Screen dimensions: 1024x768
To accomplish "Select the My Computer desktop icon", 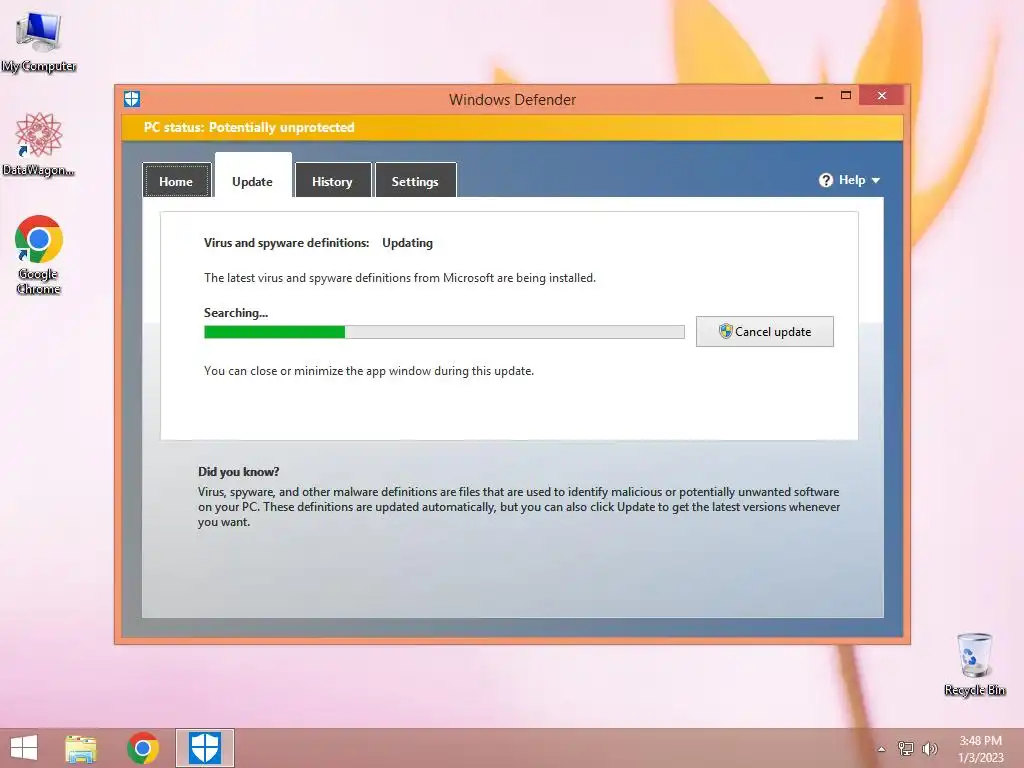I will (39, 42).
